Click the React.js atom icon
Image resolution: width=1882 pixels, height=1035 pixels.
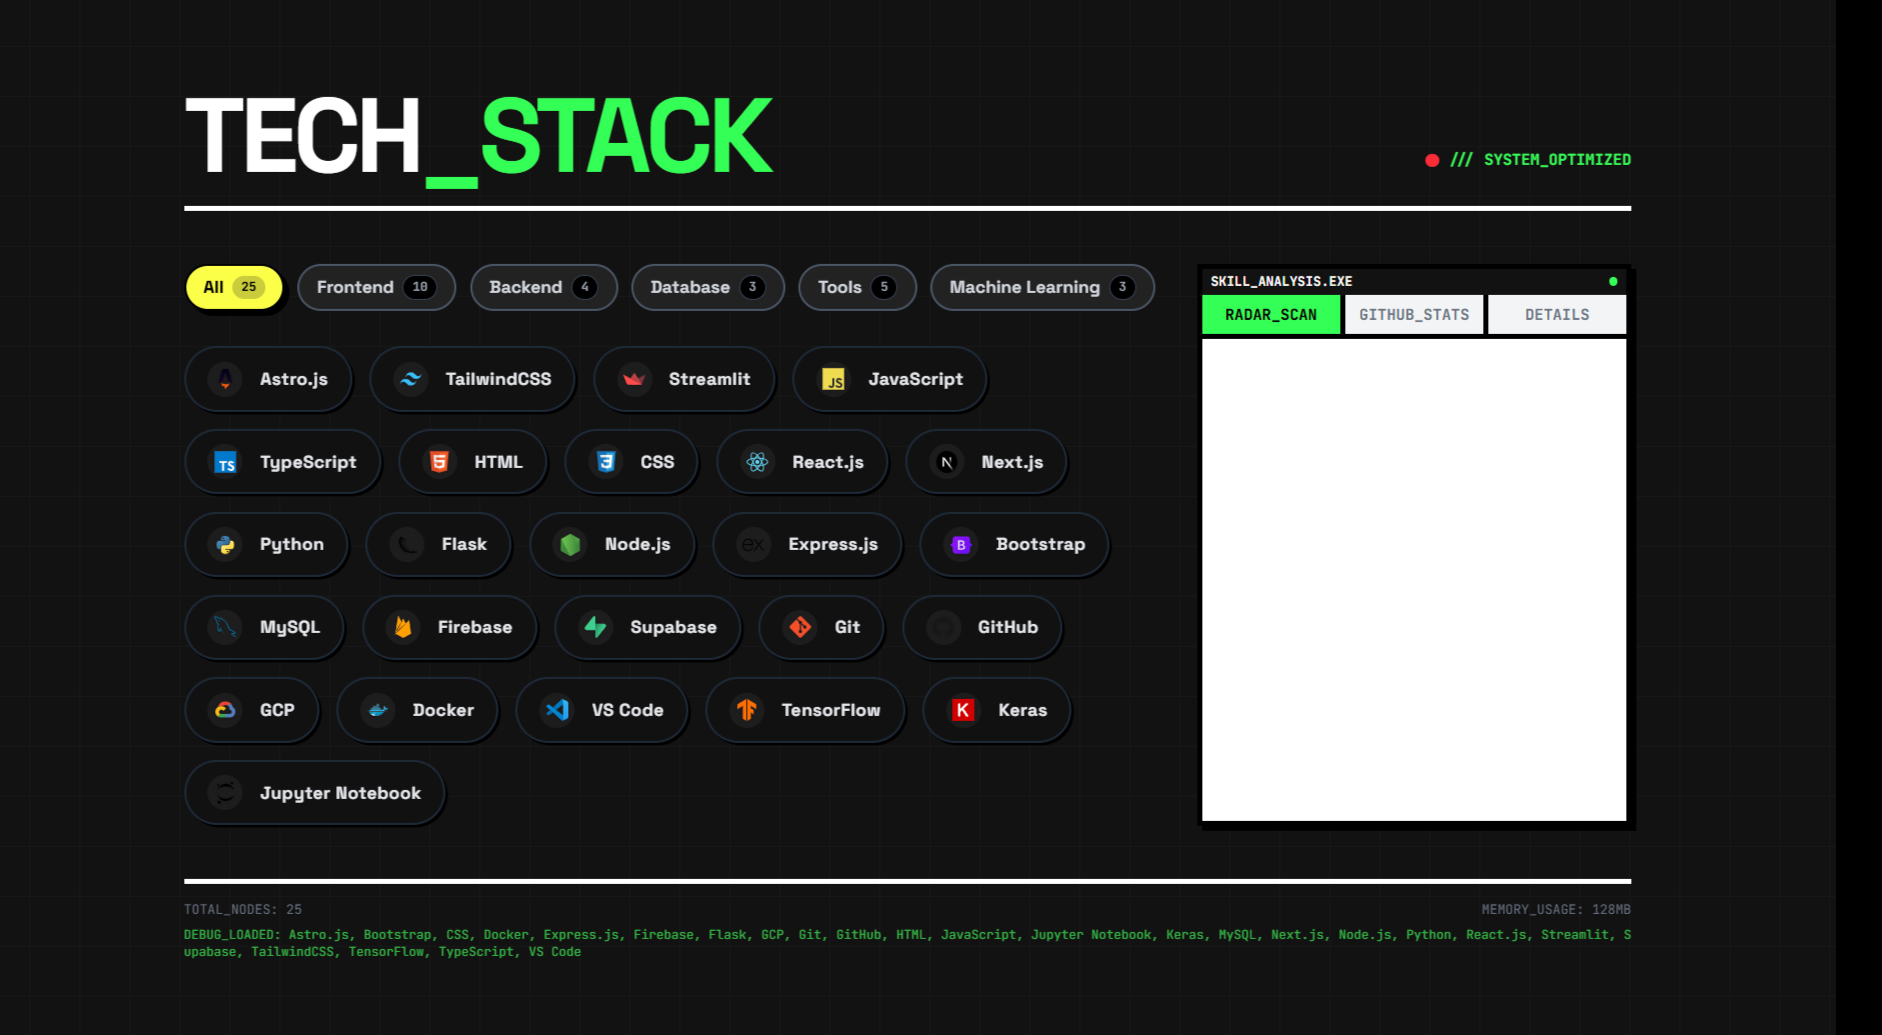coord(757,462)
